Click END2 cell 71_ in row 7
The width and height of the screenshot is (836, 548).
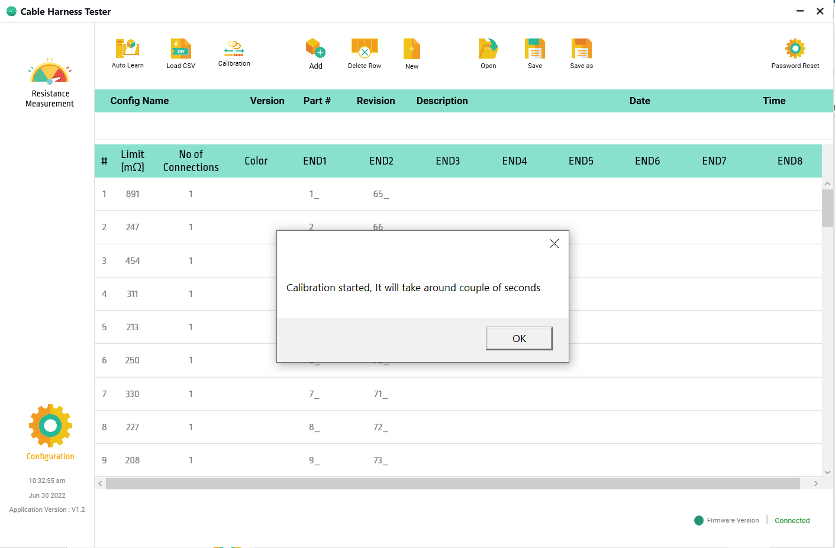click(381, 394)
